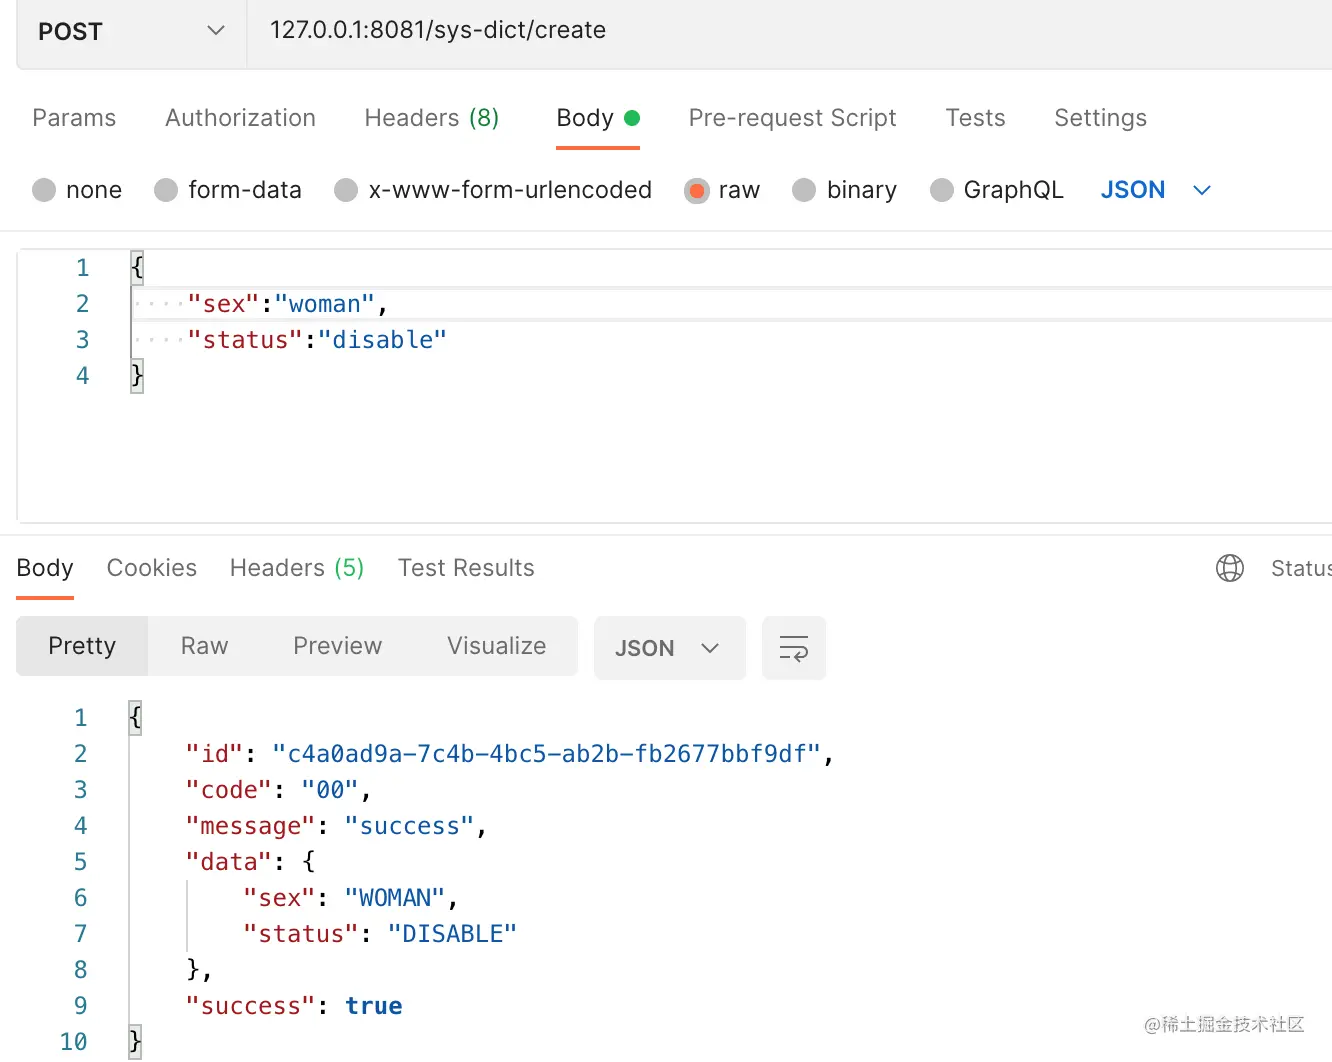Select the none body type radio
The width and height of the screenshot is (1332, 1062).
coord(44,190)
